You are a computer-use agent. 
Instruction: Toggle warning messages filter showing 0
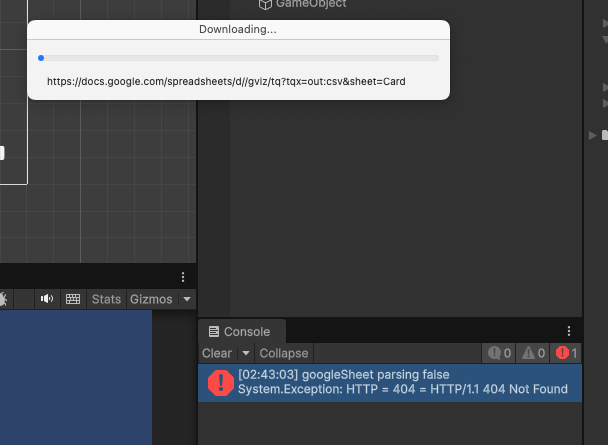pyautogui.click(x=533, y=353)
